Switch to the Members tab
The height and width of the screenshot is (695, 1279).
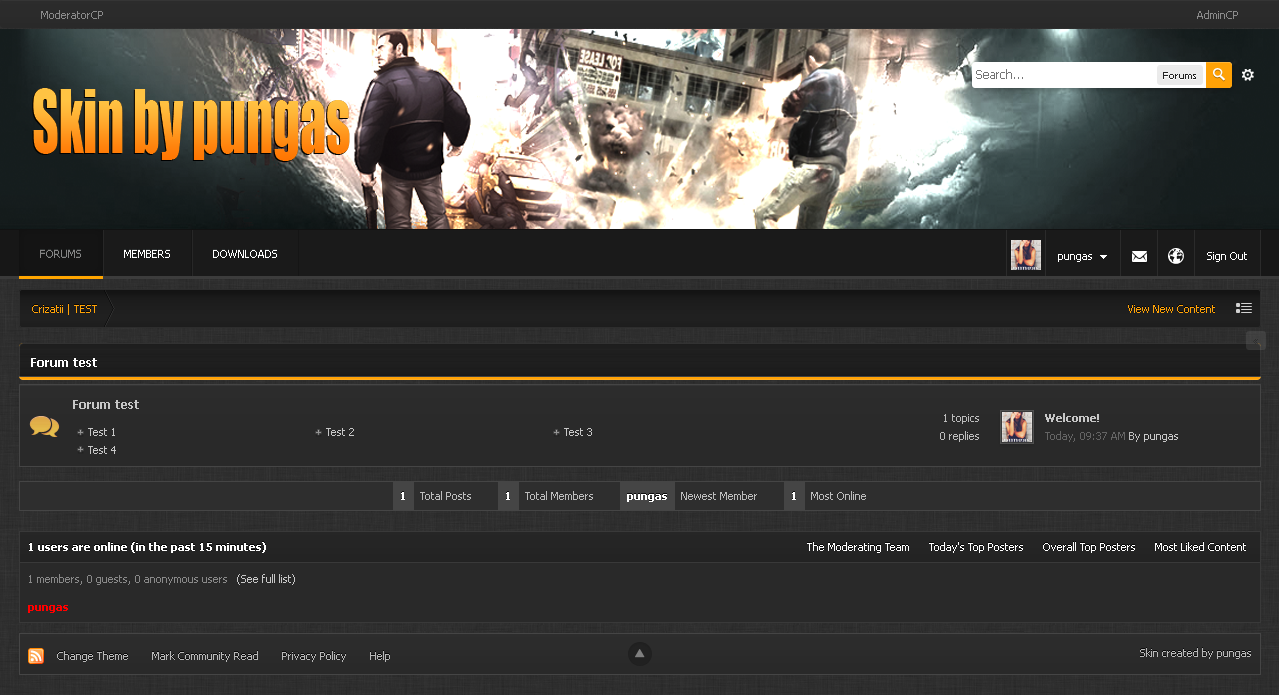click(147, 254)
